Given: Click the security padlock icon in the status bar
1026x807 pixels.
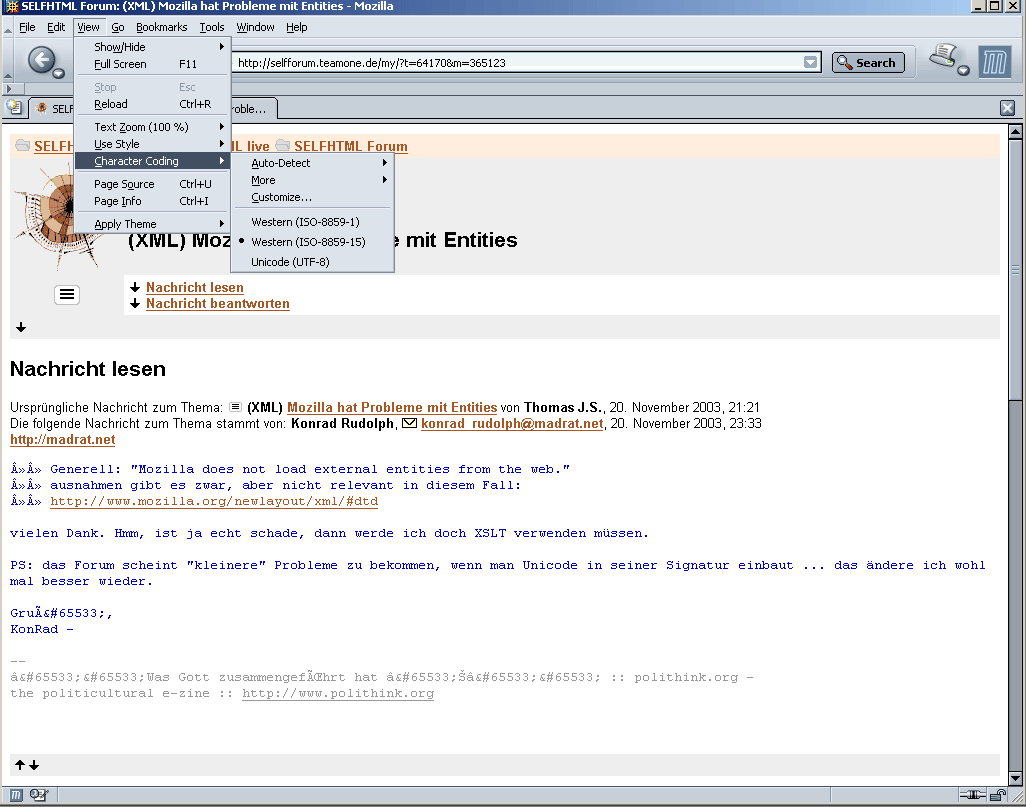Looking at the screenshot, I should coord(997,795).
